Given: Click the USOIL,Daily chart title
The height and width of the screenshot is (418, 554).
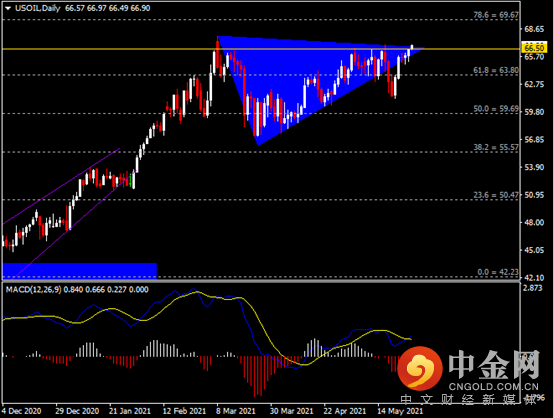Looking at the screenshot, I should click(x=38, y=8).
